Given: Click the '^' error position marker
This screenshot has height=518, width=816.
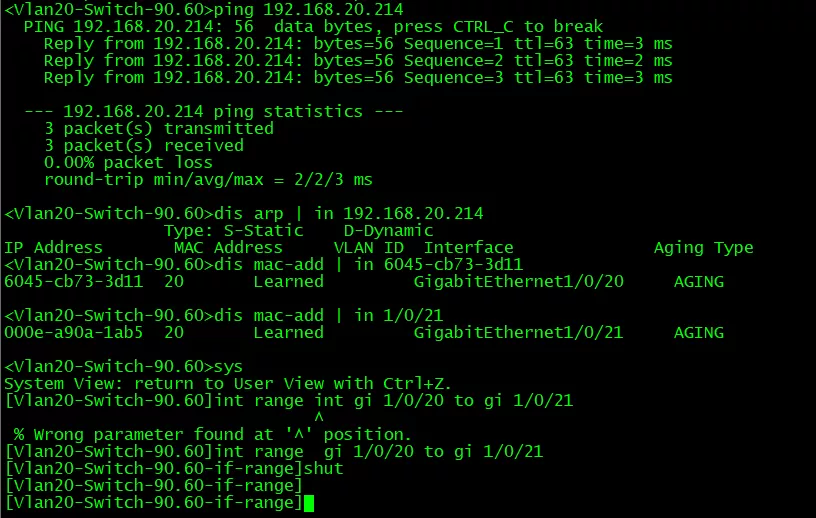Looking at the screenshot, I should click(x=319, y=418).
